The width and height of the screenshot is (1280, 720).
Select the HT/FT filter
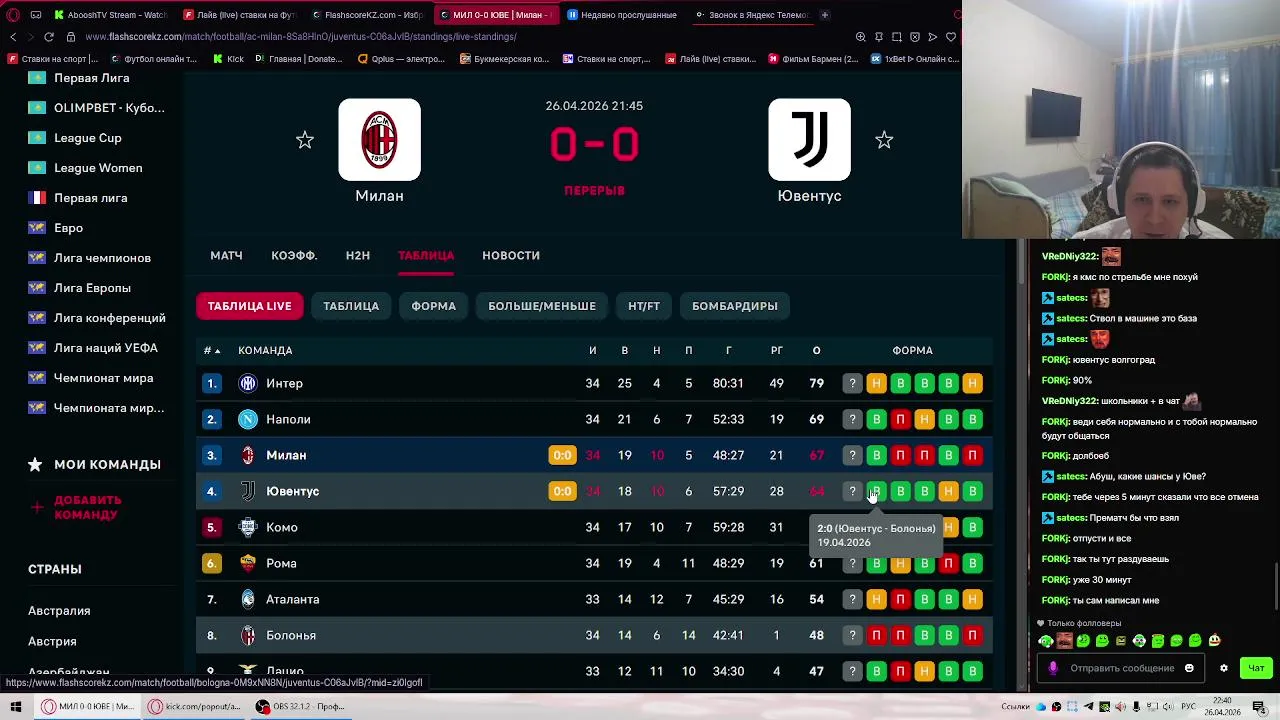644,306
